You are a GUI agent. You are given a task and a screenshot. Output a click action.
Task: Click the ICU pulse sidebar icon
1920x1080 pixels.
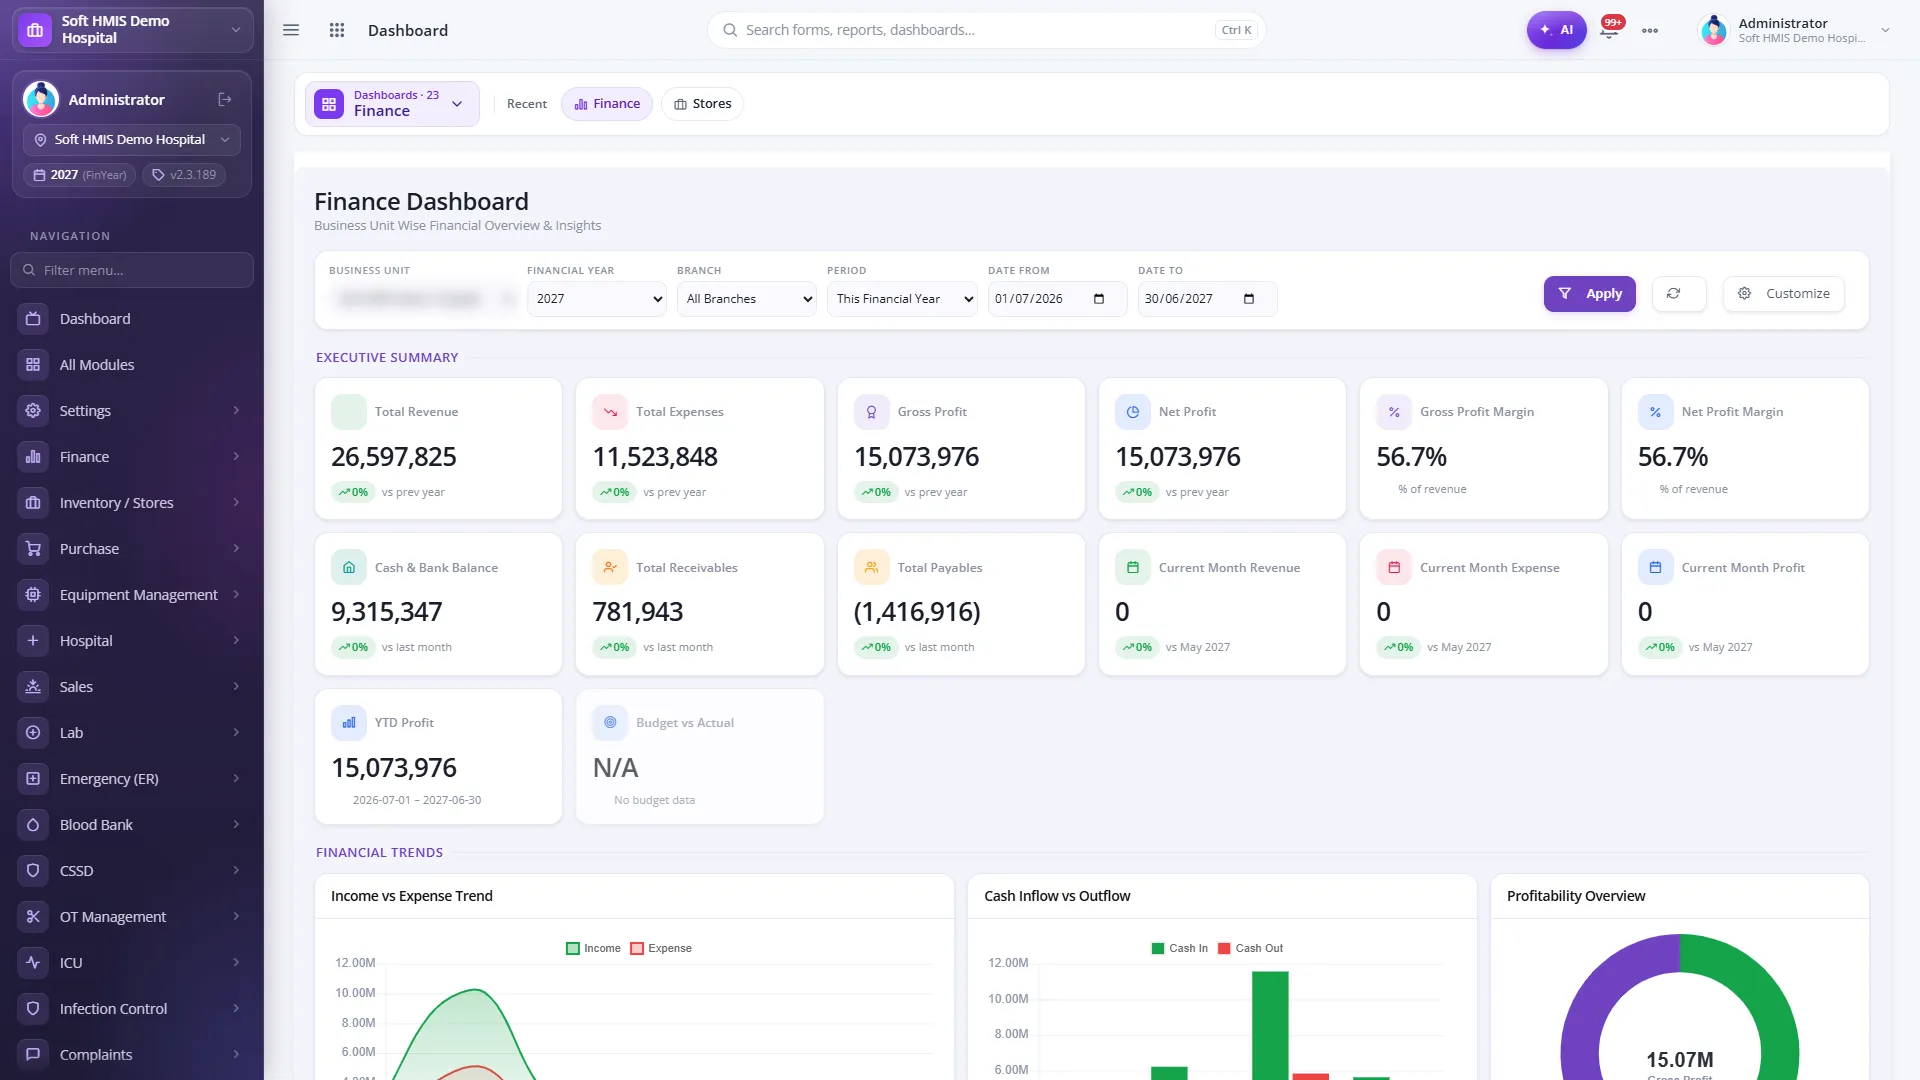[33, 963]
